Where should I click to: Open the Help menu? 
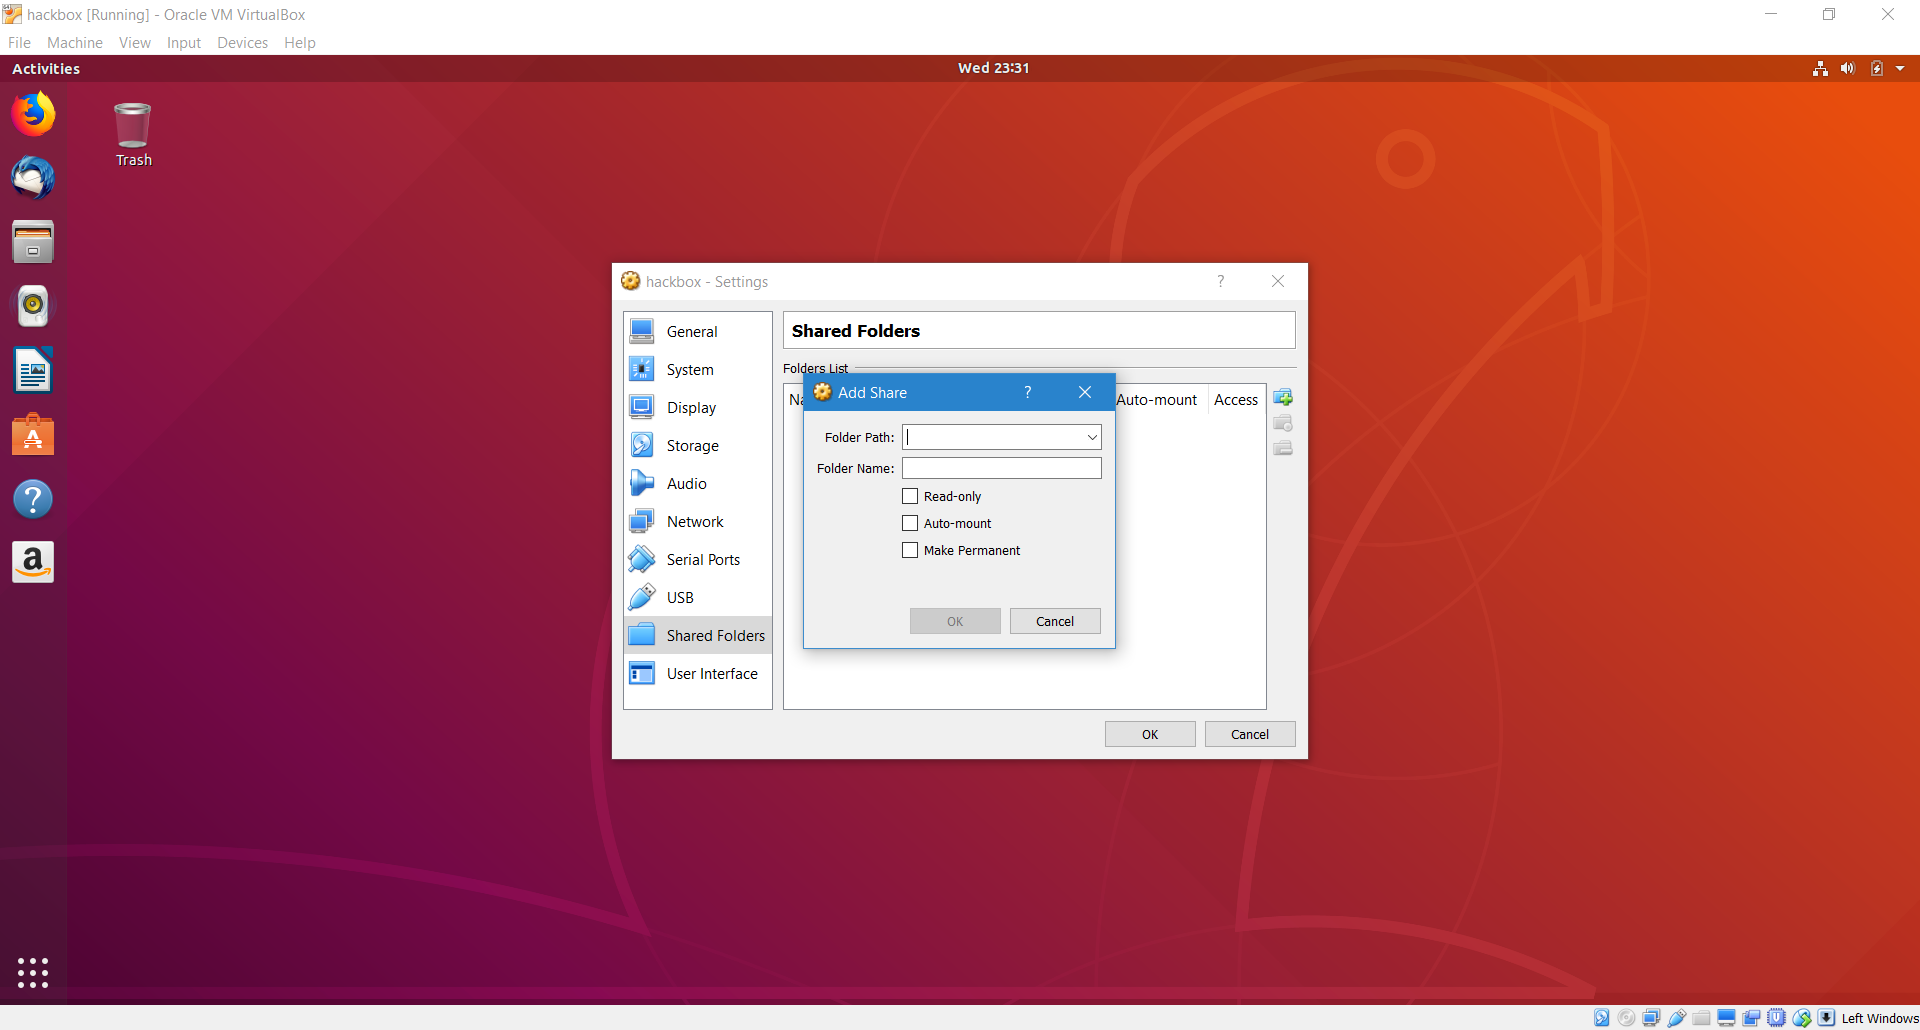(300, 42)
